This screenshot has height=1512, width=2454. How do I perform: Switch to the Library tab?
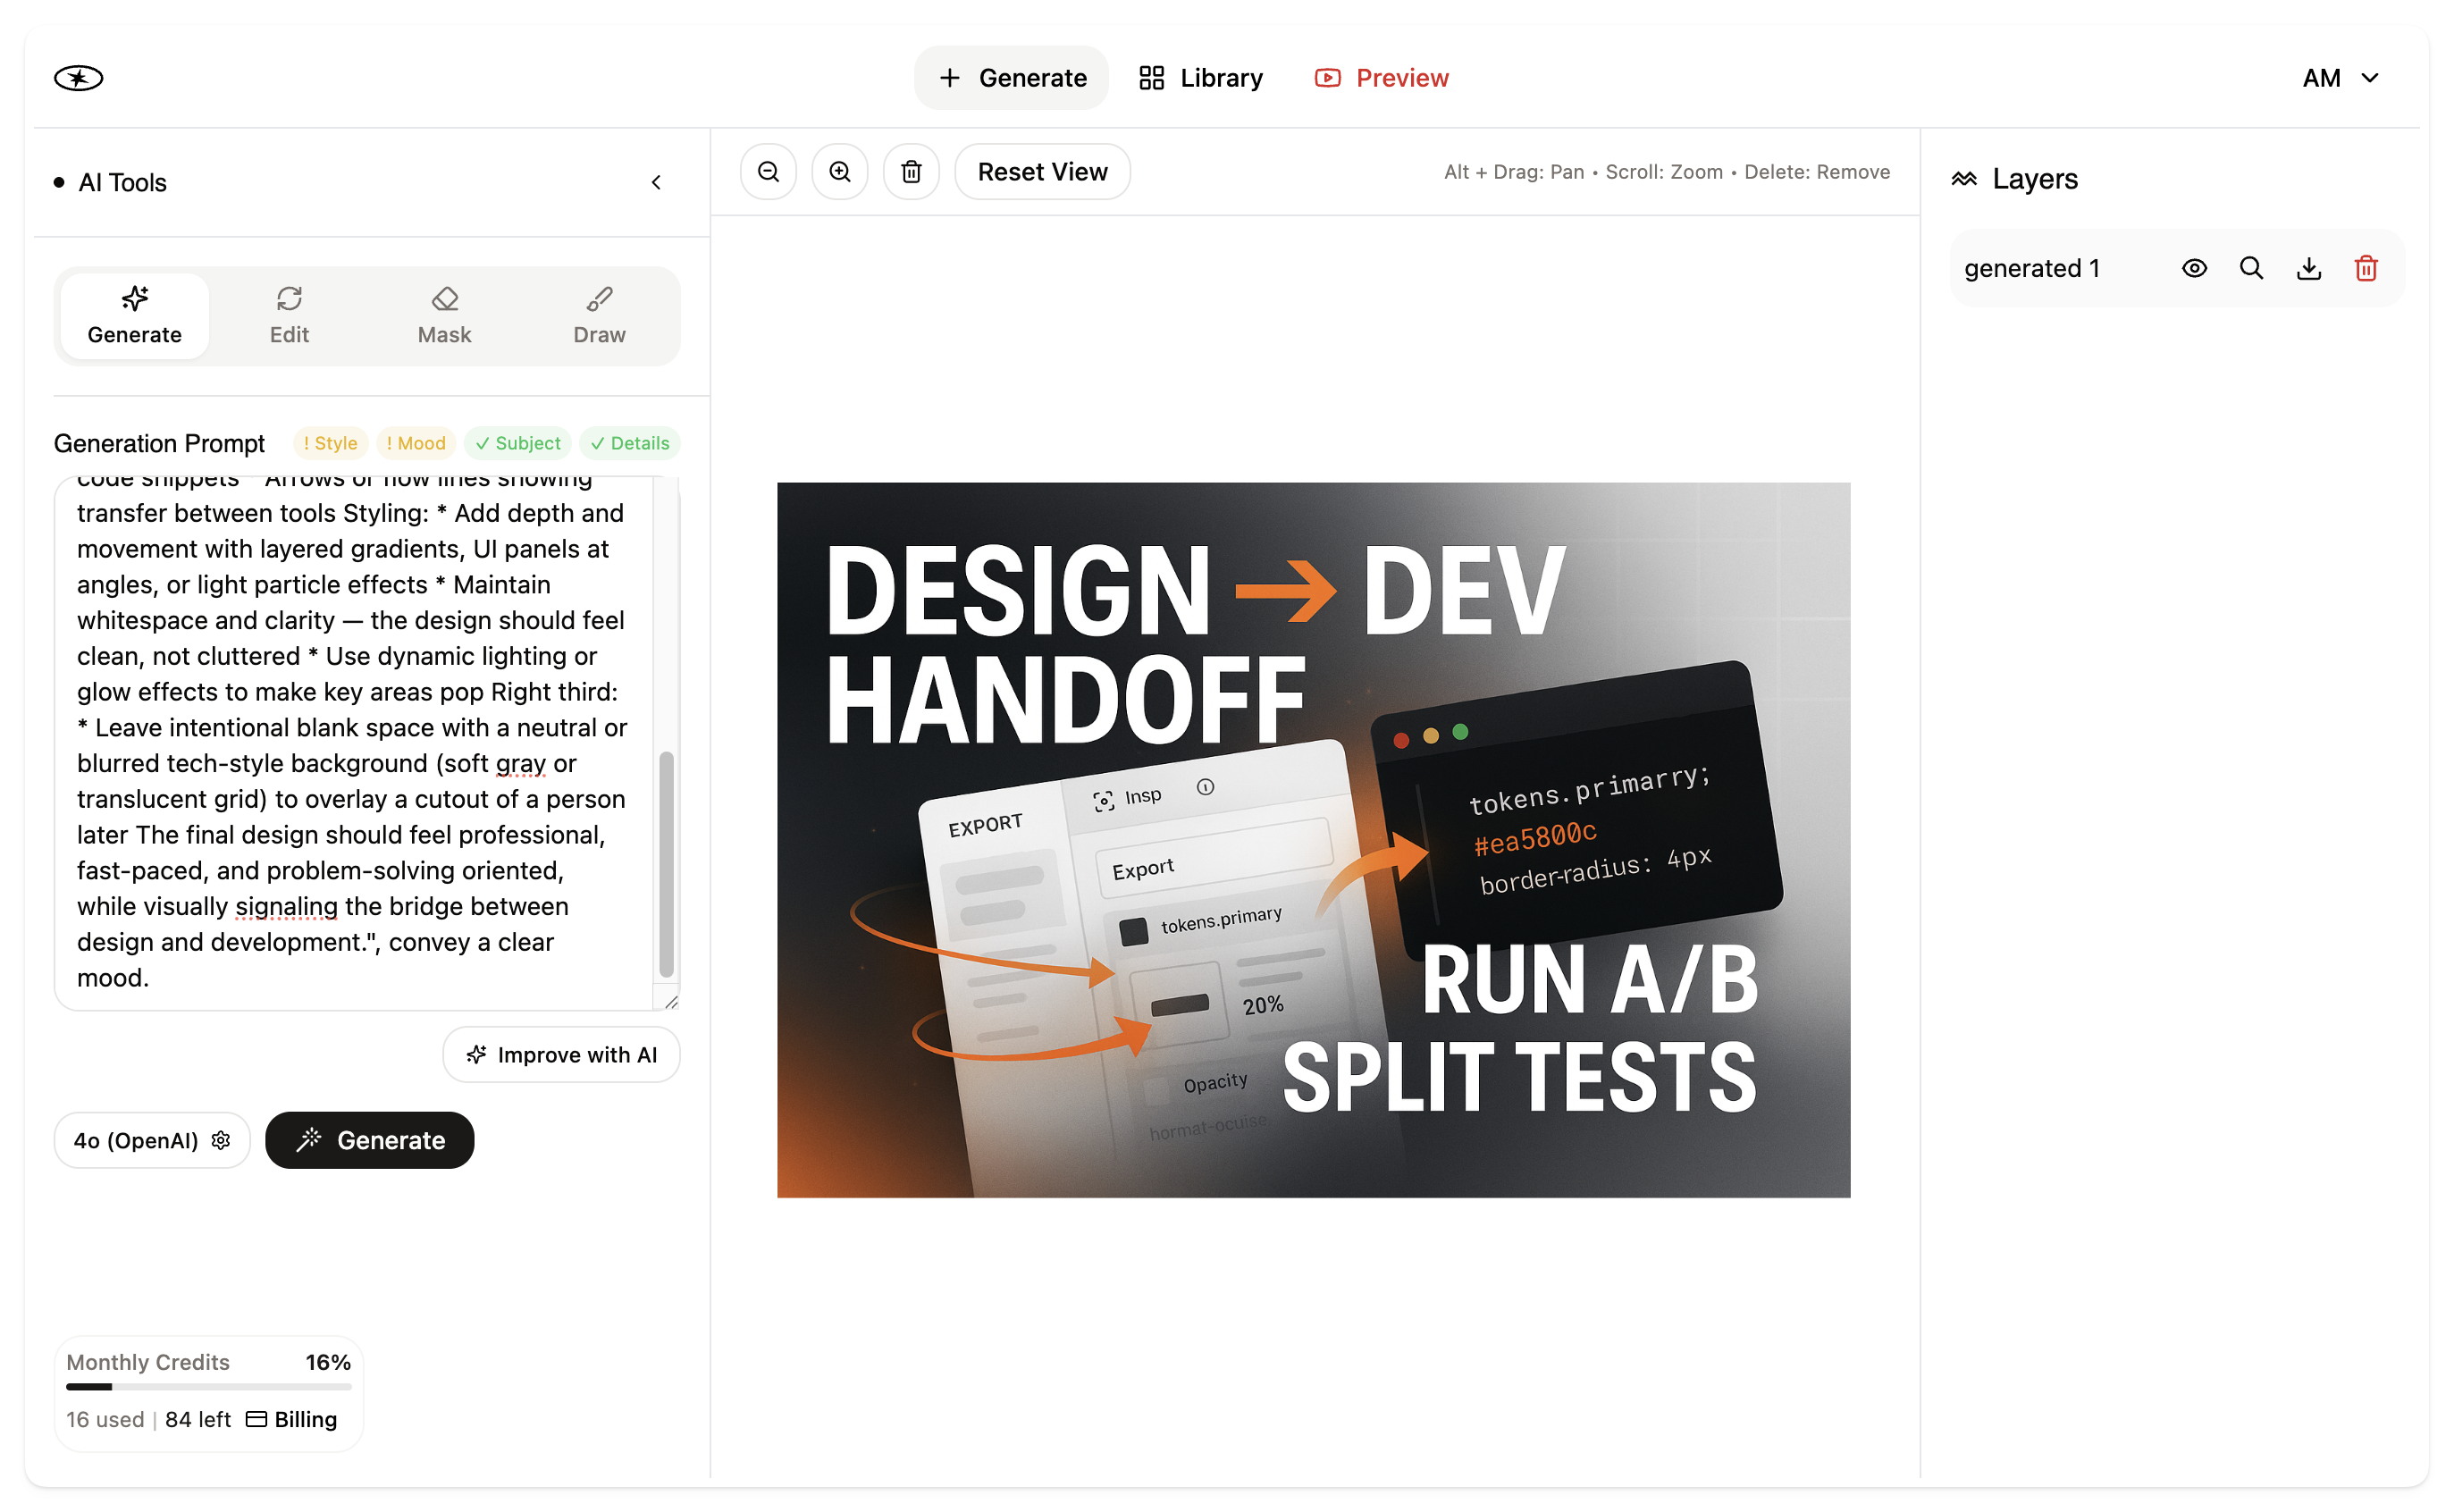pos(1199,77)
